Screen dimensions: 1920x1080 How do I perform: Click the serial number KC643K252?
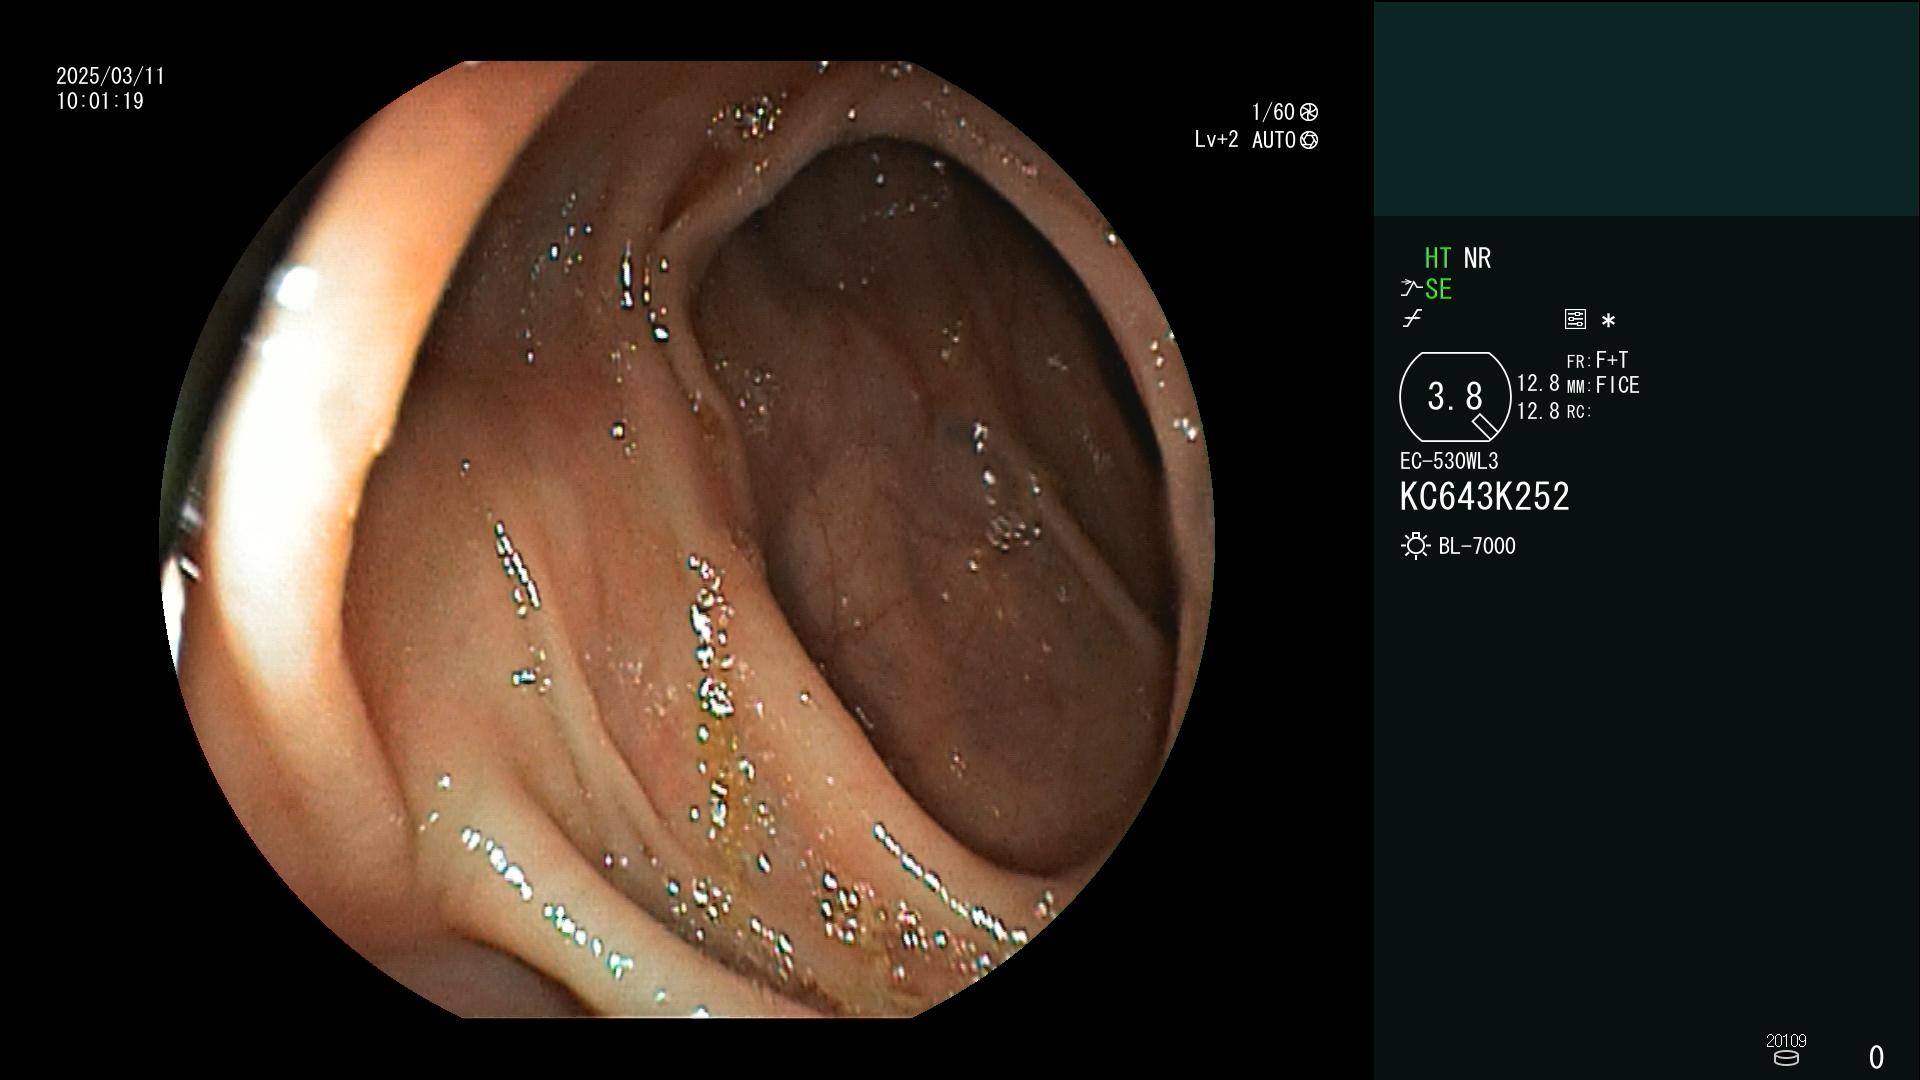click(x=1484, y=497)
